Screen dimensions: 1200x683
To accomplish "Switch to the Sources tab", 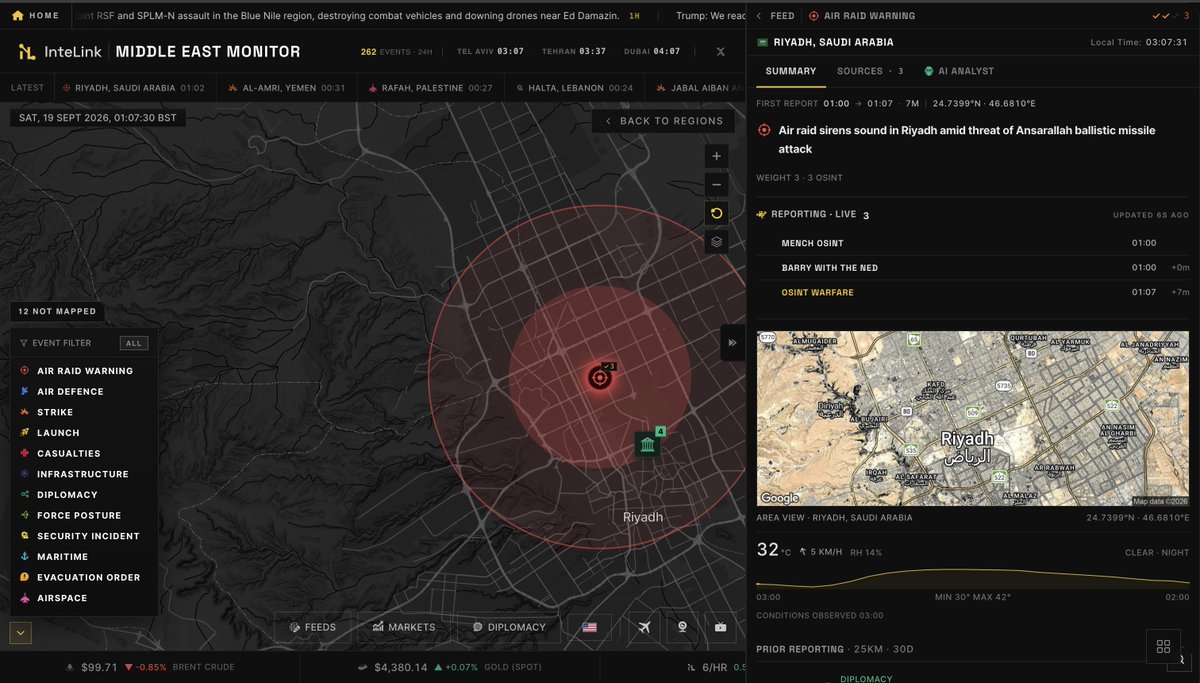I will (x=870, y=71).
